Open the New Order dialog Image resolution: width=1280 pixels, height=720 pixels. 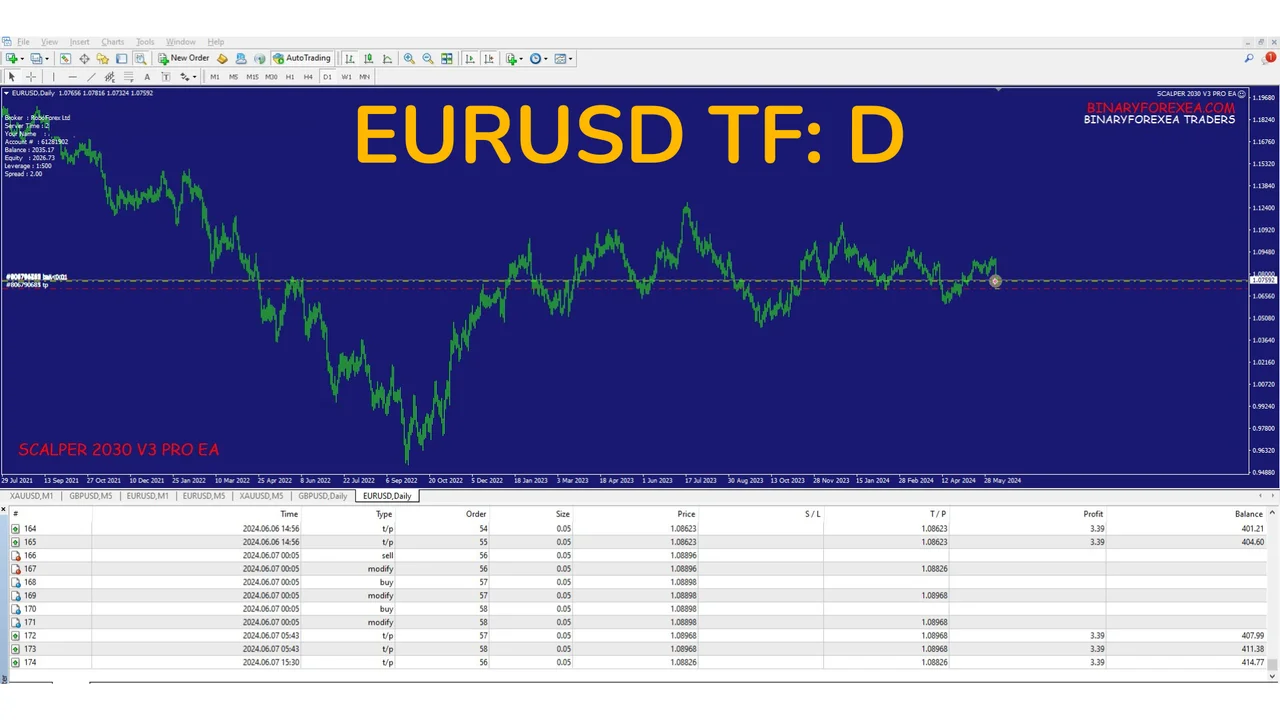[183, 58]
